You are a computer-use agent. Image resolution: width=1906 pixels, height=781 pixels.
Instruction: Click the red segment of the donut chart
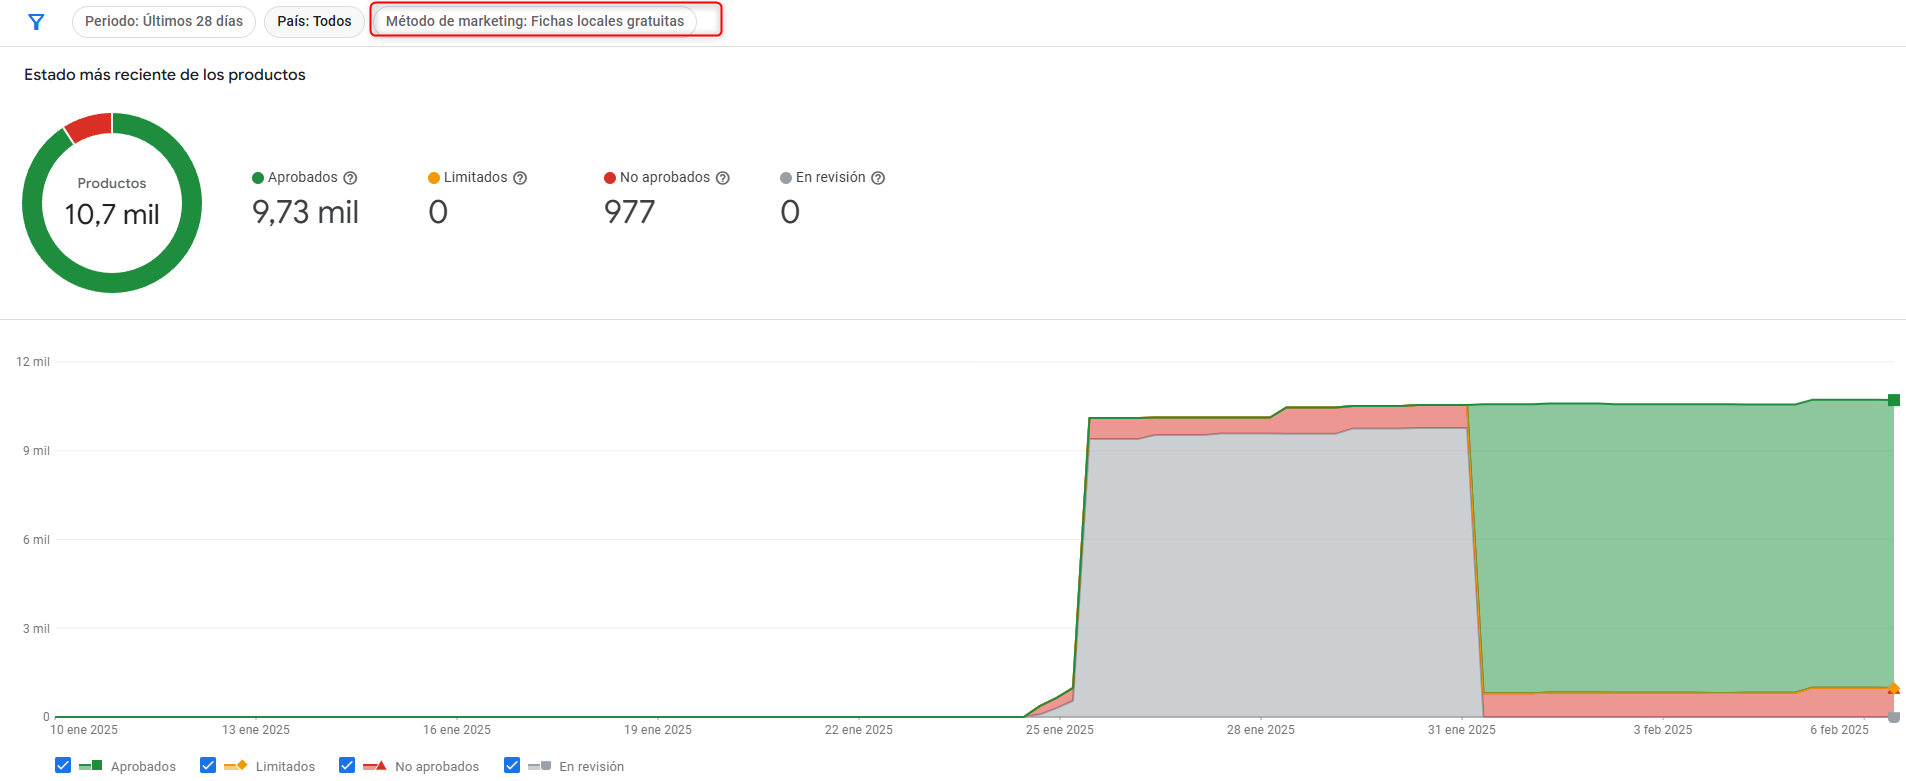pos(90,127)
